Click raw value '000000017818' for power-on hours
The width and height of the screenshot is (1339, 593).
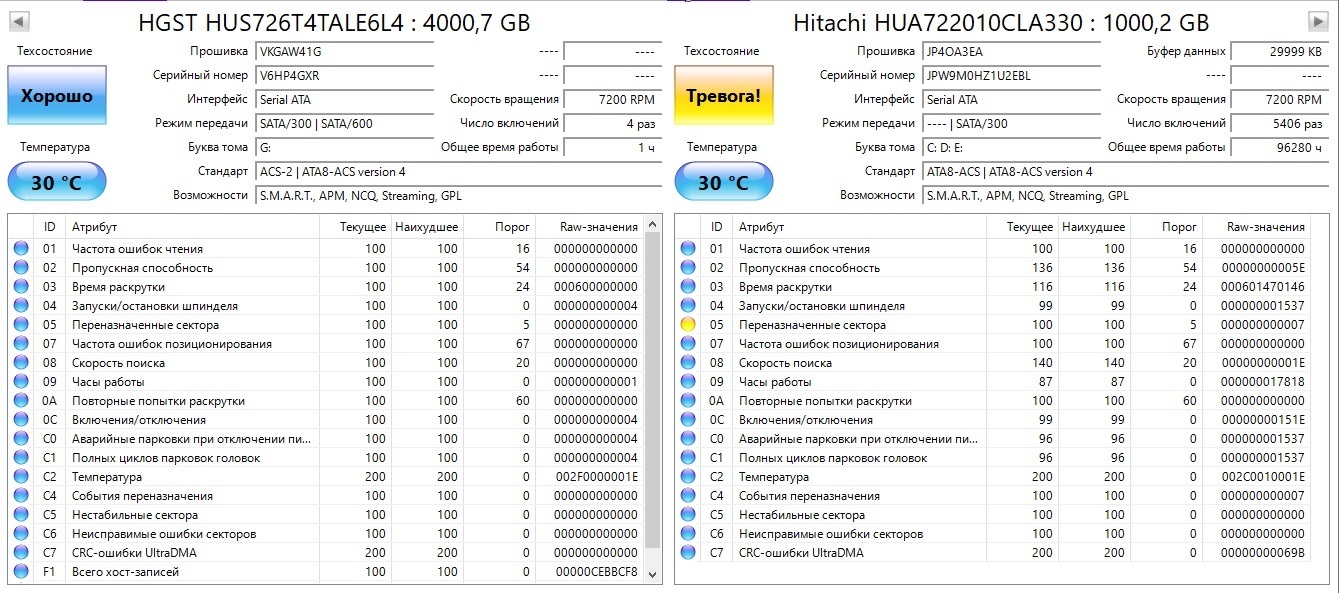(x=1263, y=382)
